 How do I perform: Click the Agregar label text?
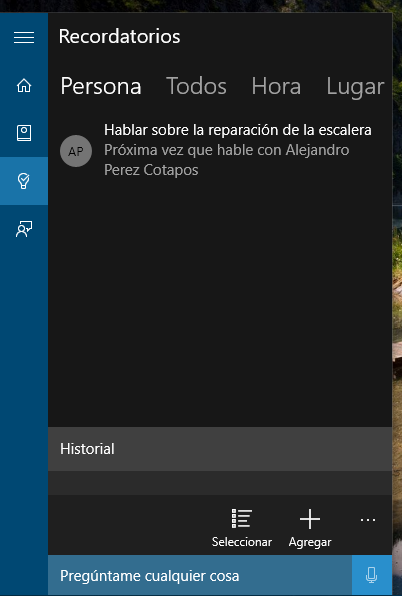coord(310,542)
